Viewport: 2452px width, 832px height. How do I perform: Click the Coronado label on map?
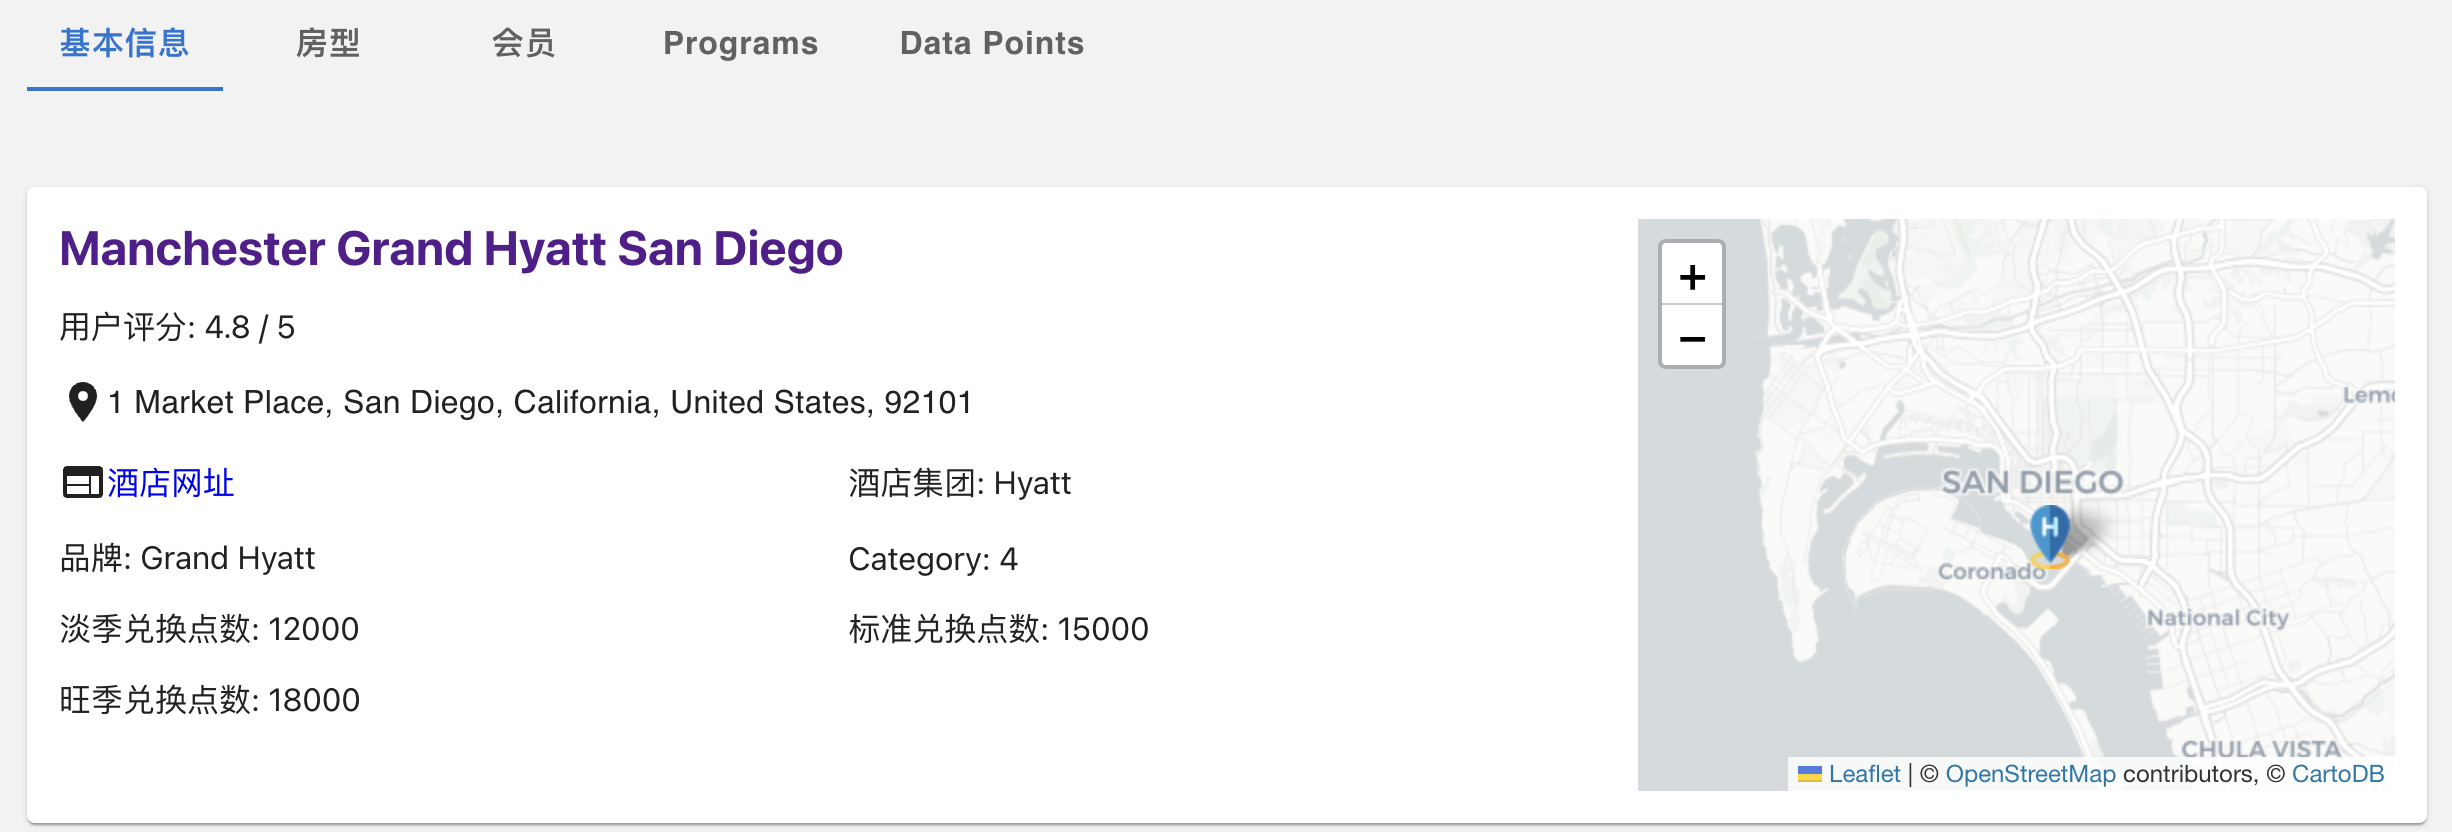click(x=1991, y=571)
